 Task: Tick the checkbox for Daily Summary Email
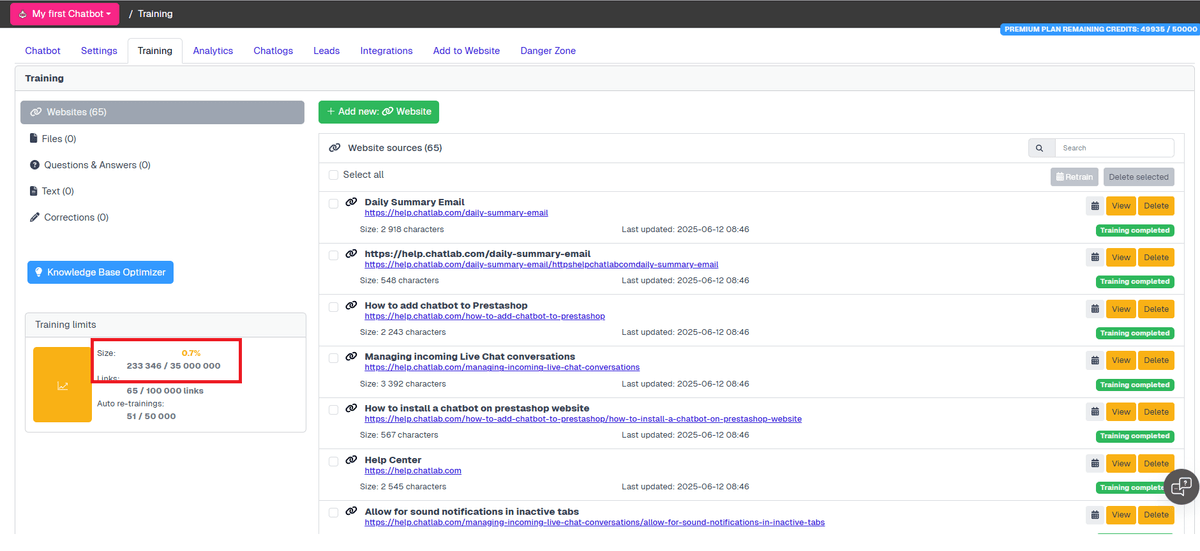(333, 204)
